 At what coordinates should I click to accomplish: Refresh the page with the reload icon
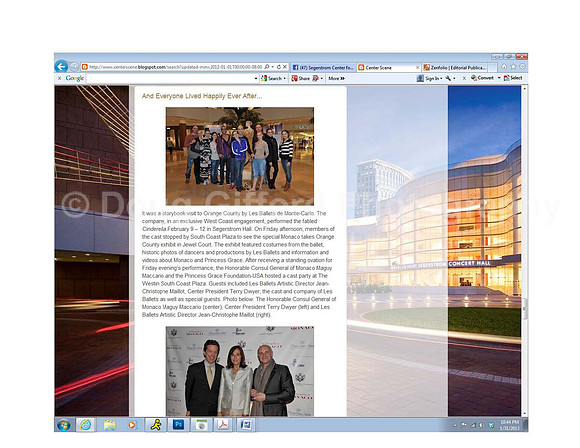pyautogui.click(x=279, y=67)
